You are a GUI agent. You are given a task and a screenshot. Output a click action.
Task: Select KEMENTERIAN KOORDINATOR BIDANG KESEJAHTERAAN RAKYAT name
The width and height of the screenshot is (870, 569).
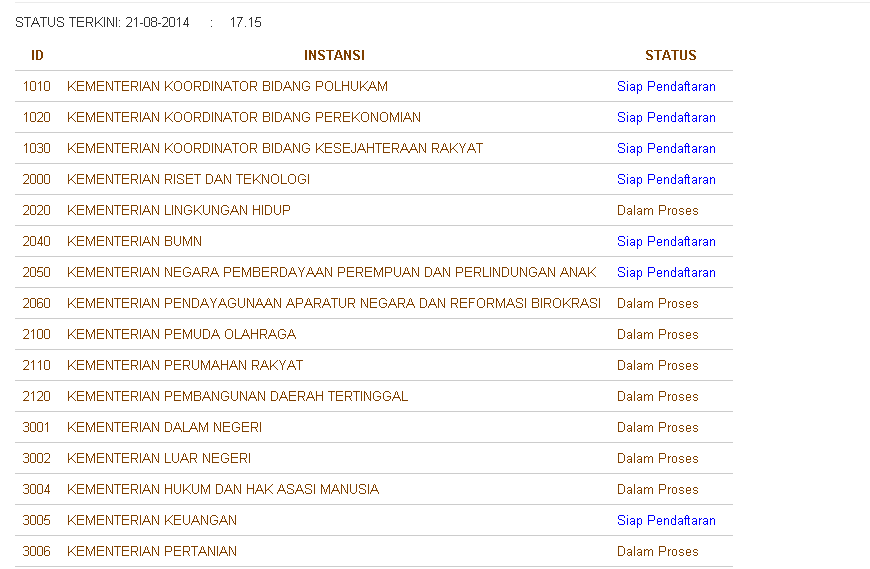coord(275,149)
